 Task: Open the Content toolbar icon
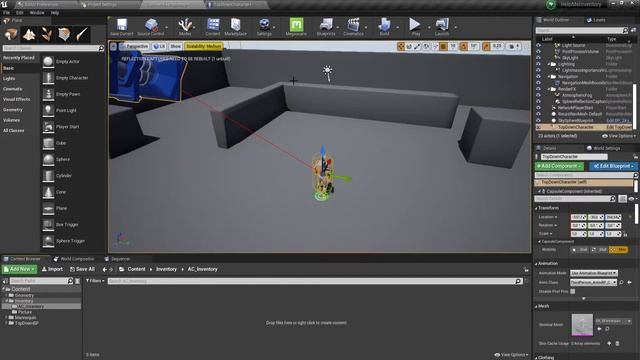click(x=213, y=25)
